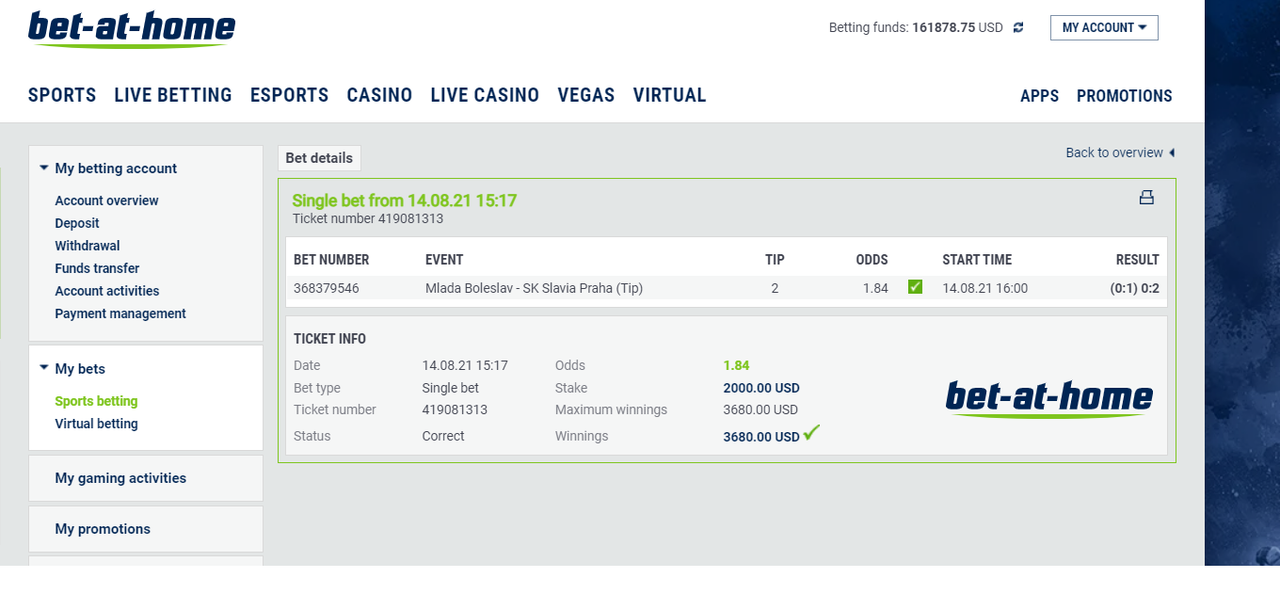Open PROMOTIONS in top navigation
The width and height of the screenshot is (1280, 610).
pos(1124,96)
